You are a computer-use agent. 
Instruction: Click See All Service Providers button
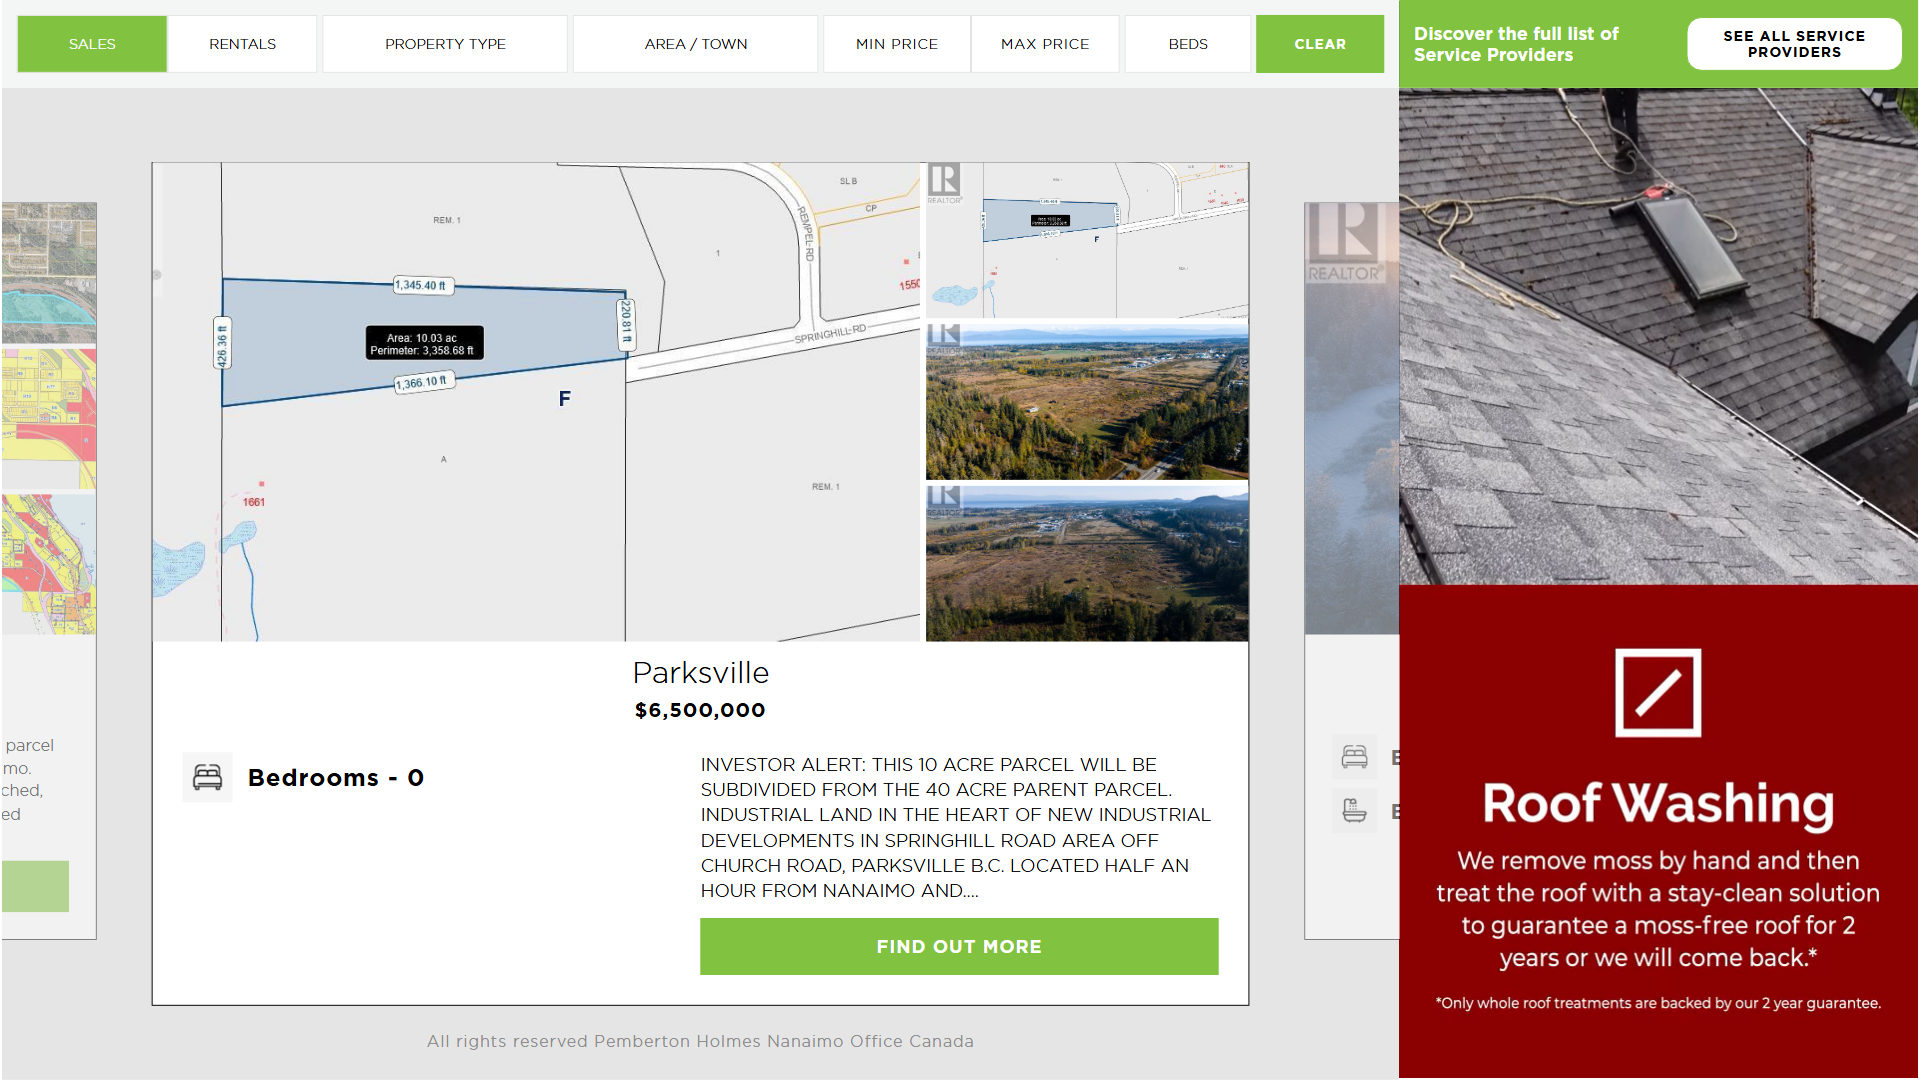[1793, 44]
